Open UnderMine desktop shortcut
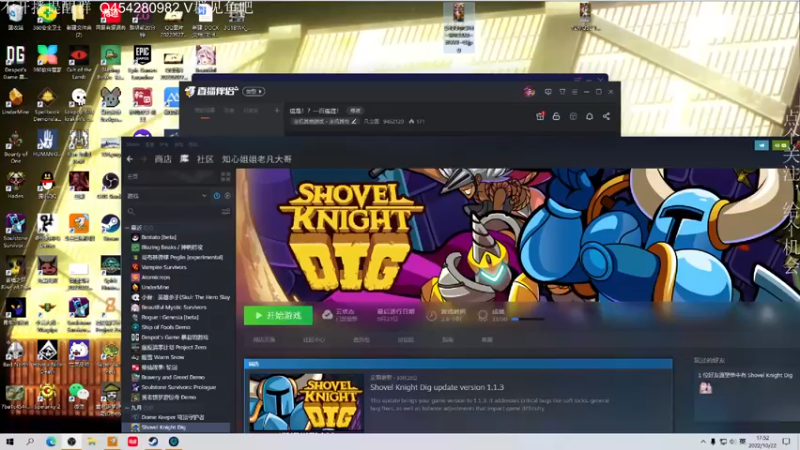The height and width of the screenshot is (450, 800). point(15,101)
